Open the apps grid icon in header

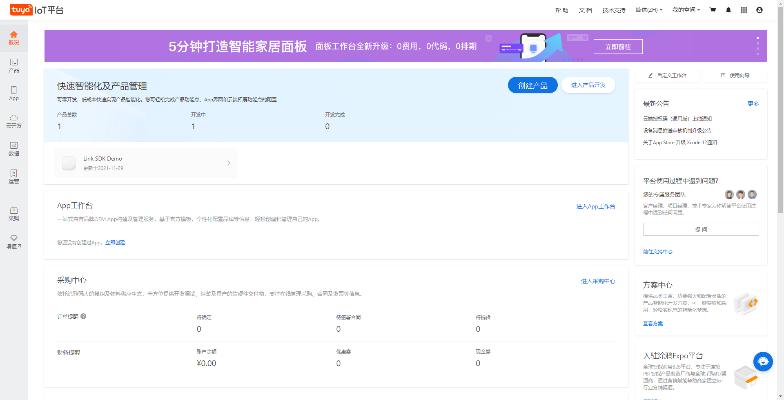point(743,9)
